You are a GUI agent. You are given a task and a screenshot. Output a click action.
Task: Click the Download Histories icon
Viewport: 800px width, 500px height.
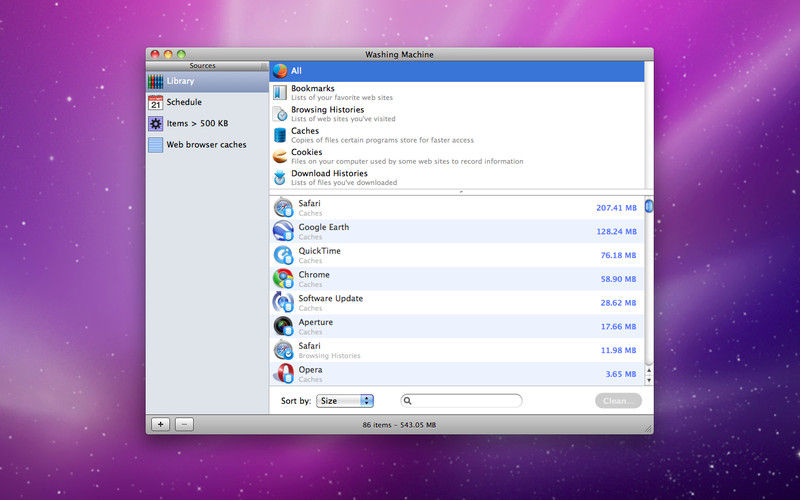click(x=280, y=178)
